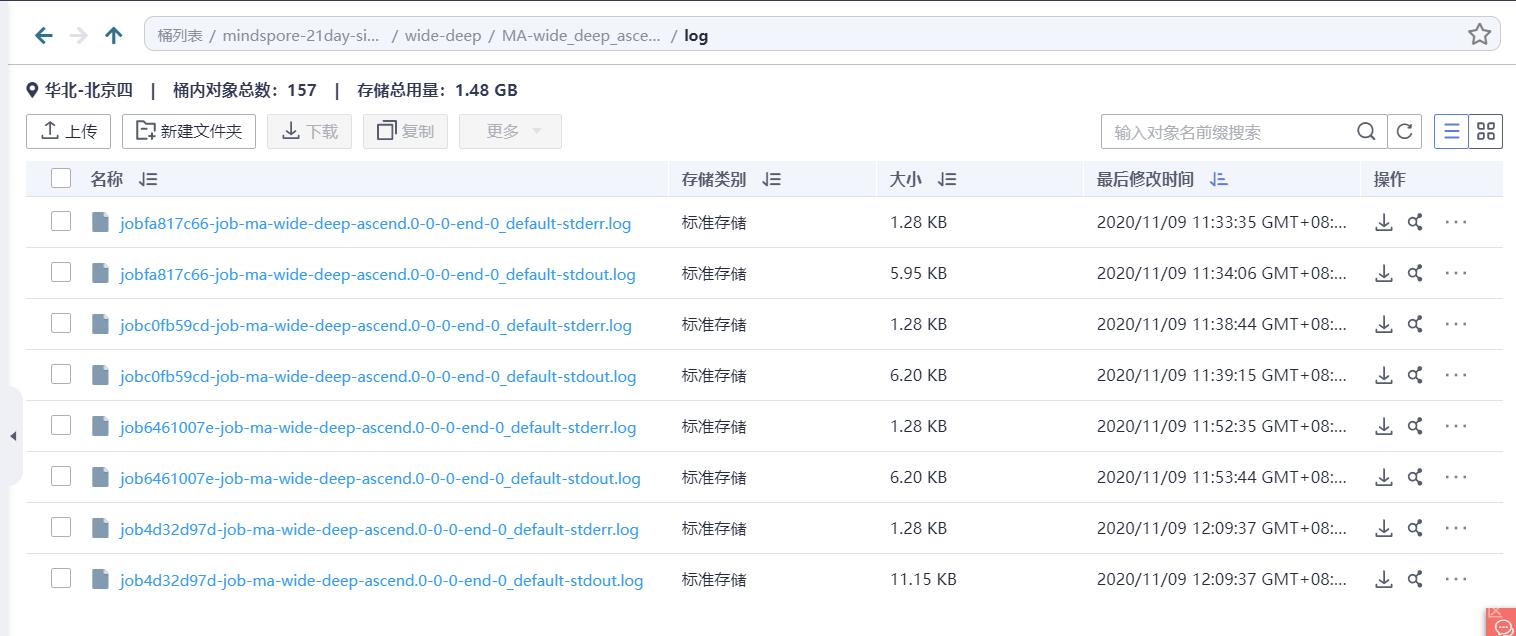Download jobc0fb59cd stdout.log via row icon
This screenshot has width=1516, height=636.
pyautogui.click(x=1384, y=376)
